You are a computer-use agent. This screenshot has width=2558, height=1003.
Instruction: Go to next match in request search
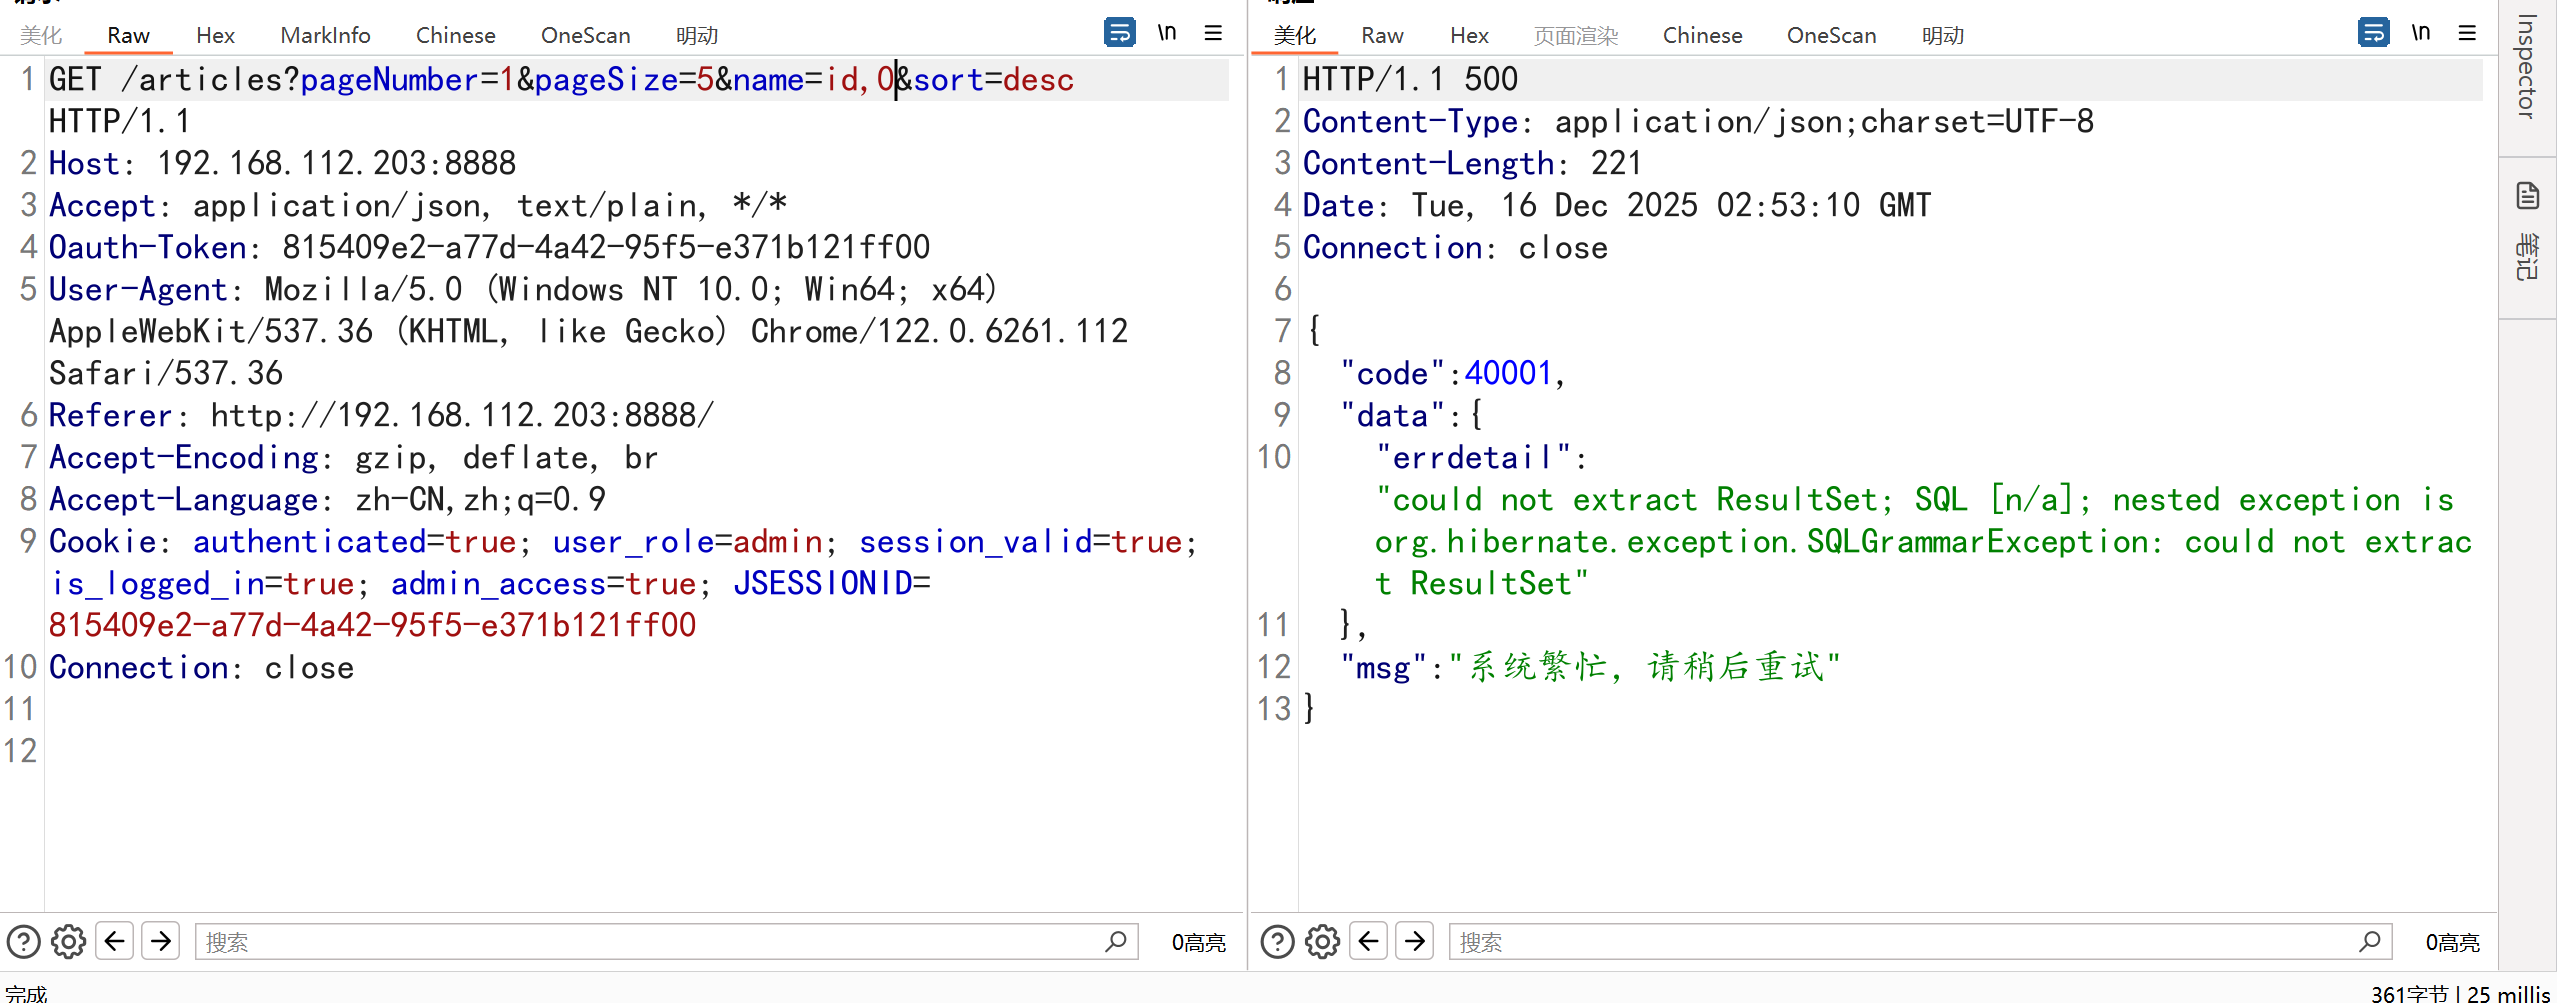160,942
